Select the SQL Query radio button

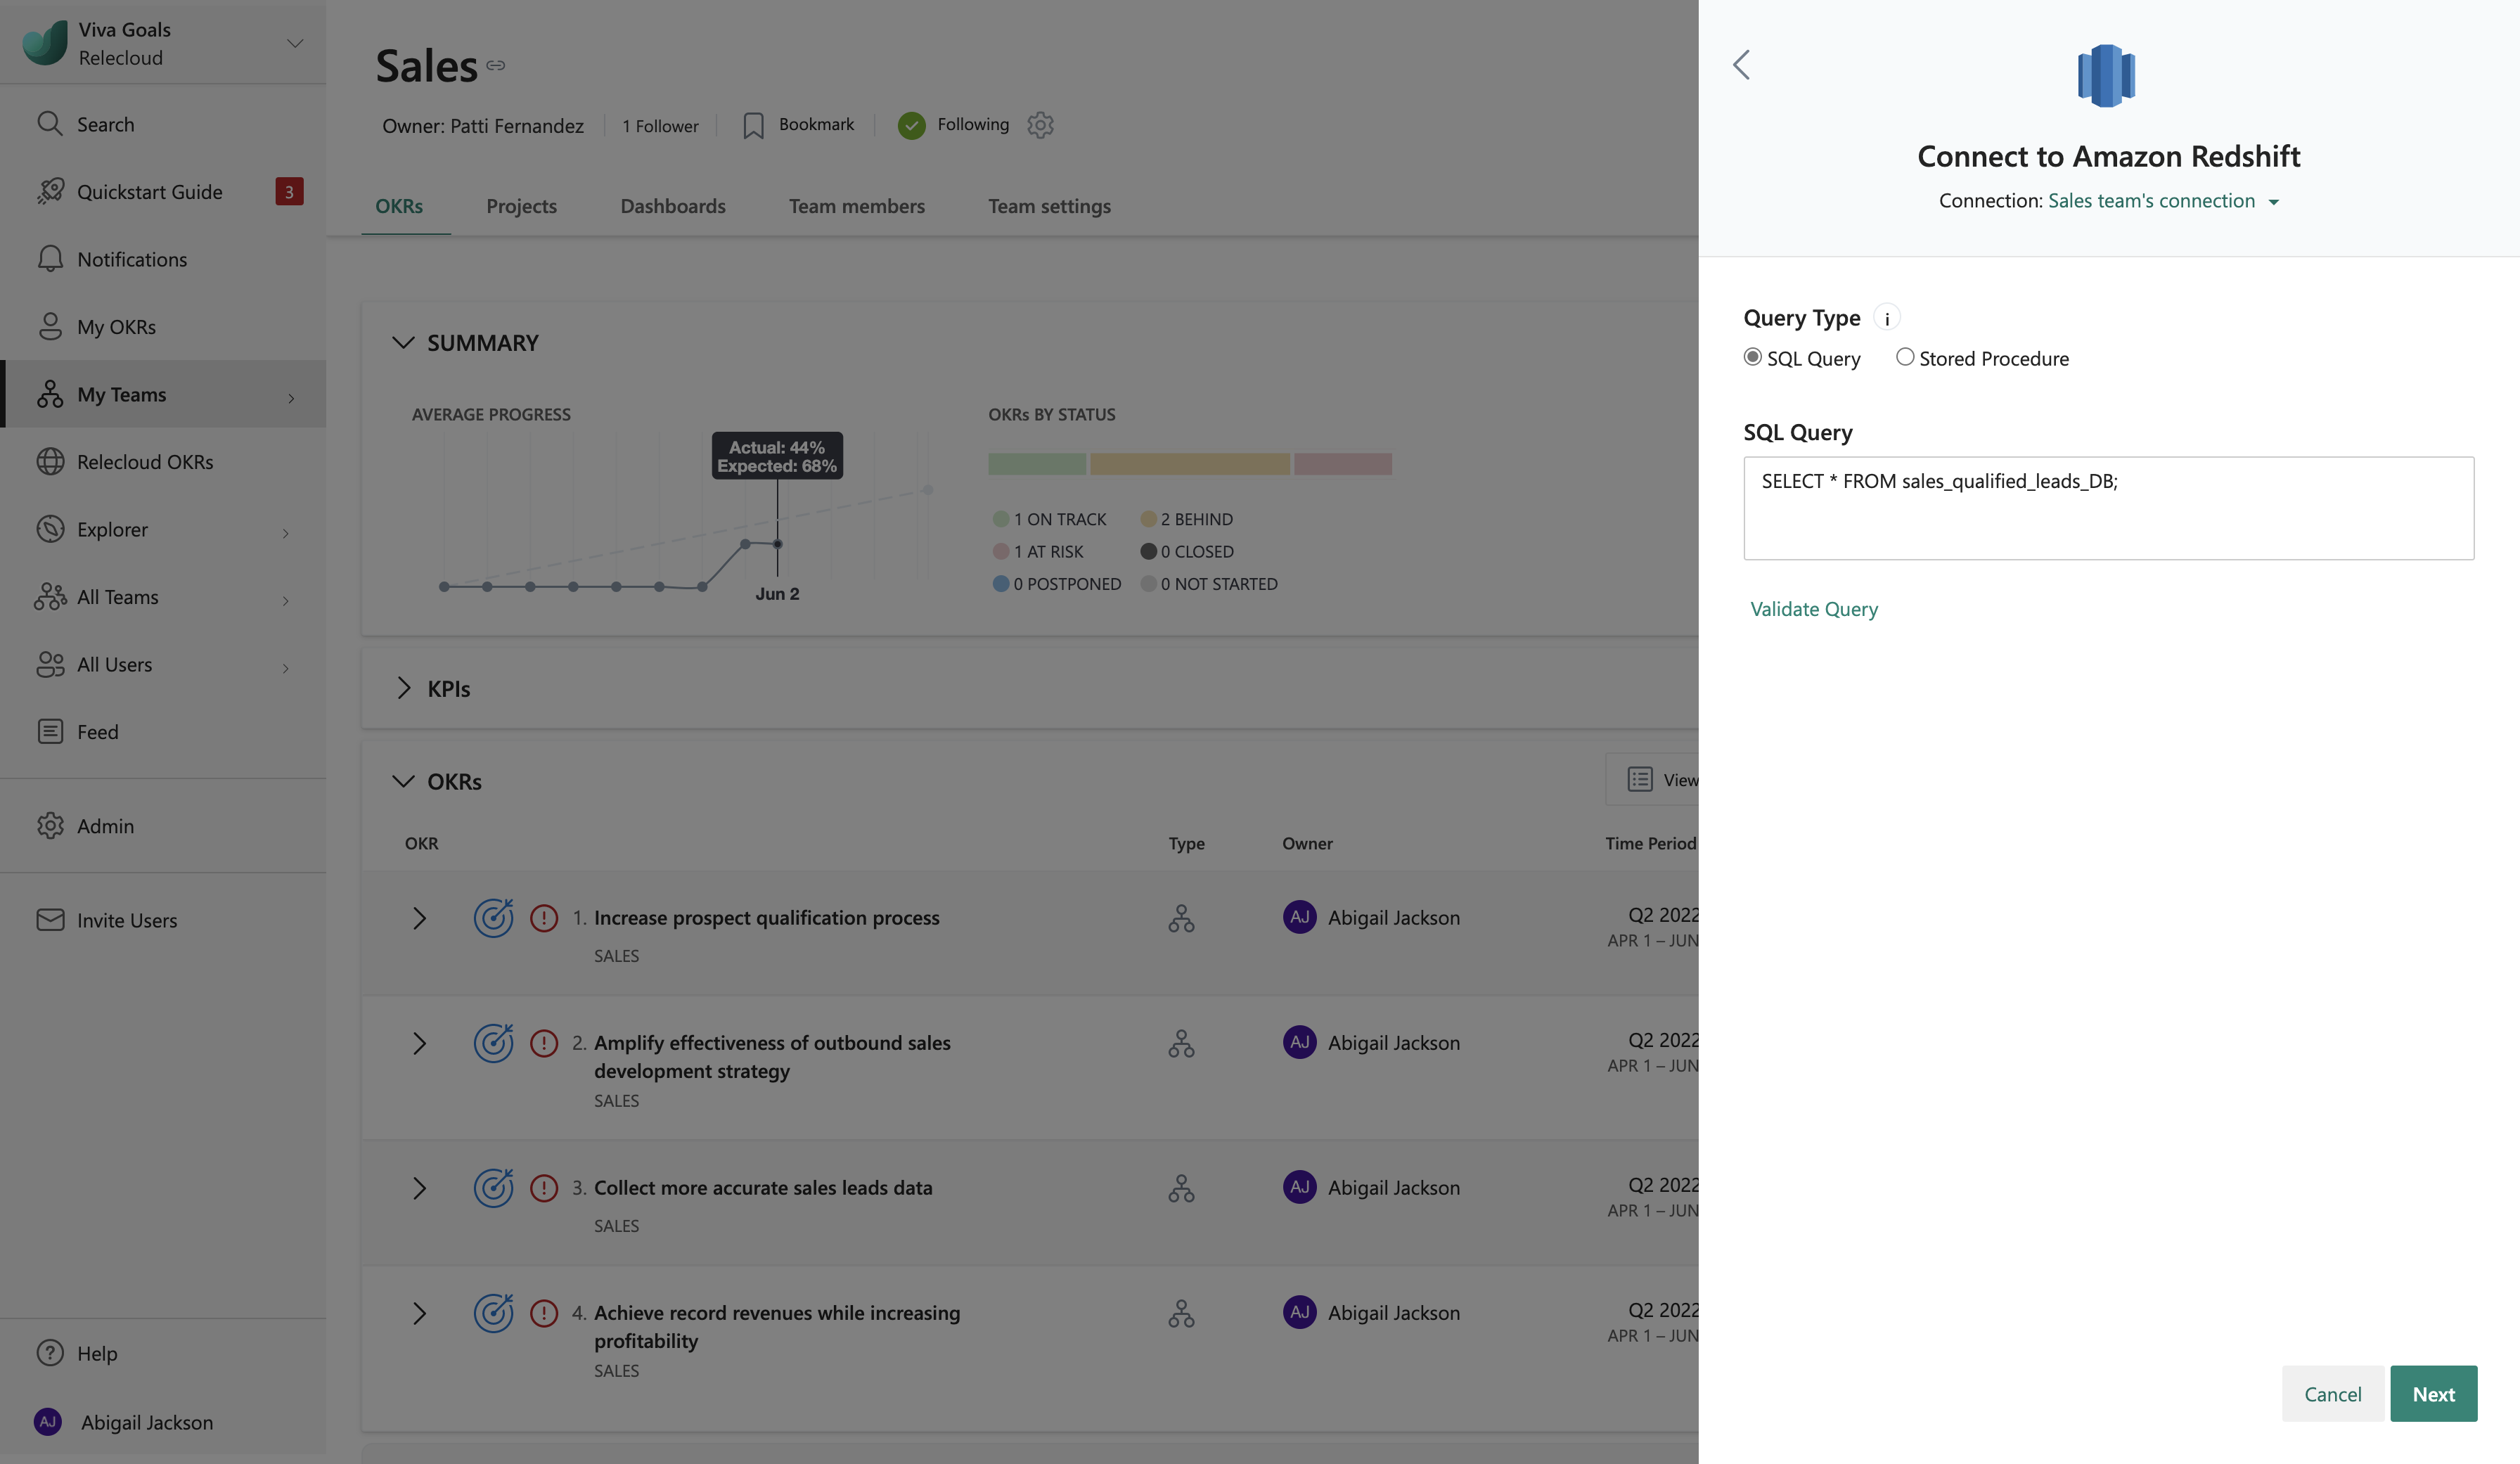(x=1752, y=357)
